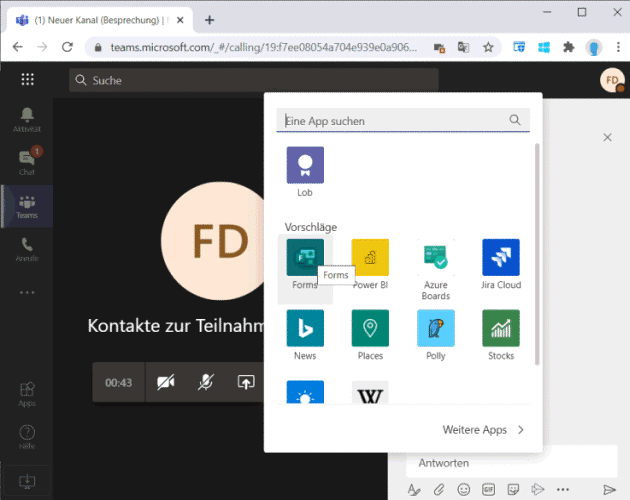Open the Chrome profile avatar
This screenshot has height=500, width=630.
coord(593,47)
